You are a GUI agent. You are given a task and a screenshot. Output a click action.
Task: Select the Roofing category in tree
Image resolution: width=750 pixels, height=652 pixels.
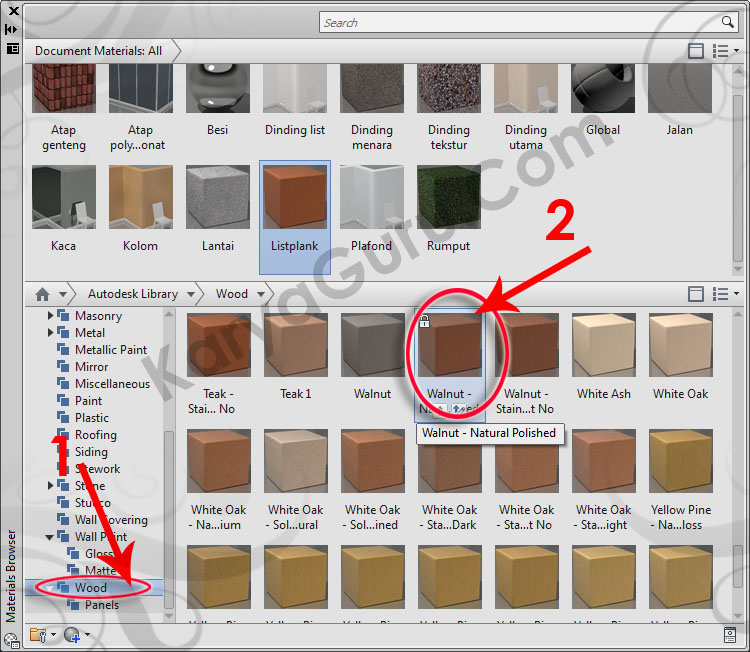[x=95, y=435]
